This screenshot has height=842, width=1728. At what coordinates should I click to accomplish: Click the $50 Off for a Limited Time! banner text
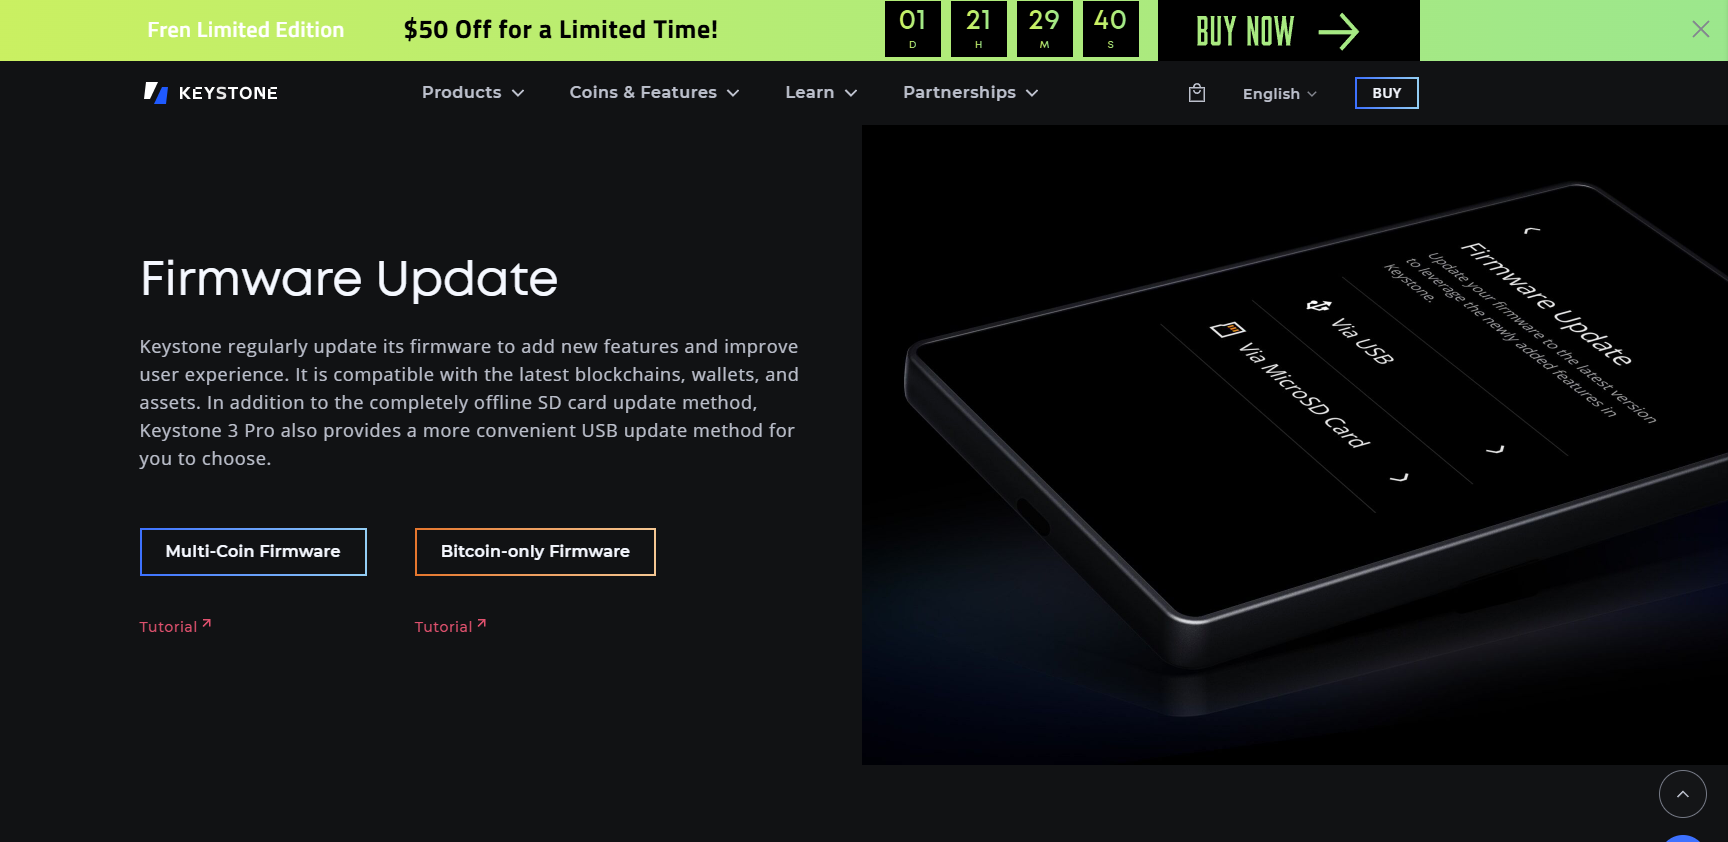[561, 30]
